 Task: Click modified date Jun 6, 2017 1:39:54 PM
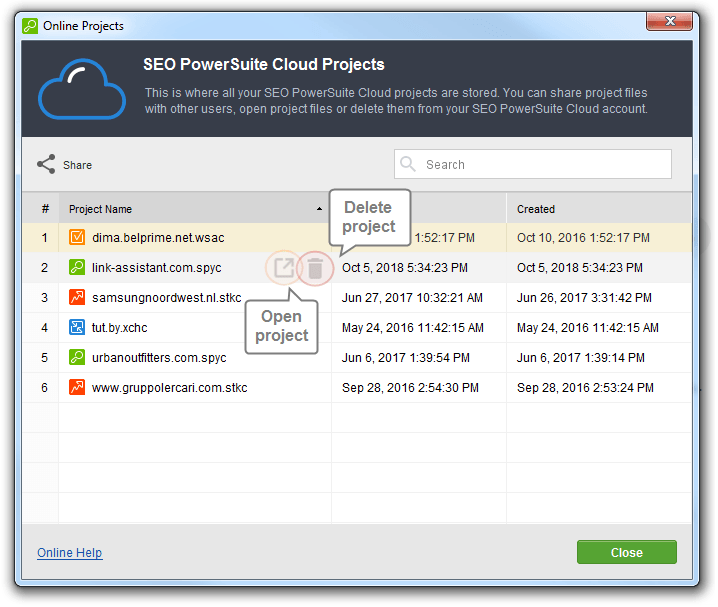point(406,358)
